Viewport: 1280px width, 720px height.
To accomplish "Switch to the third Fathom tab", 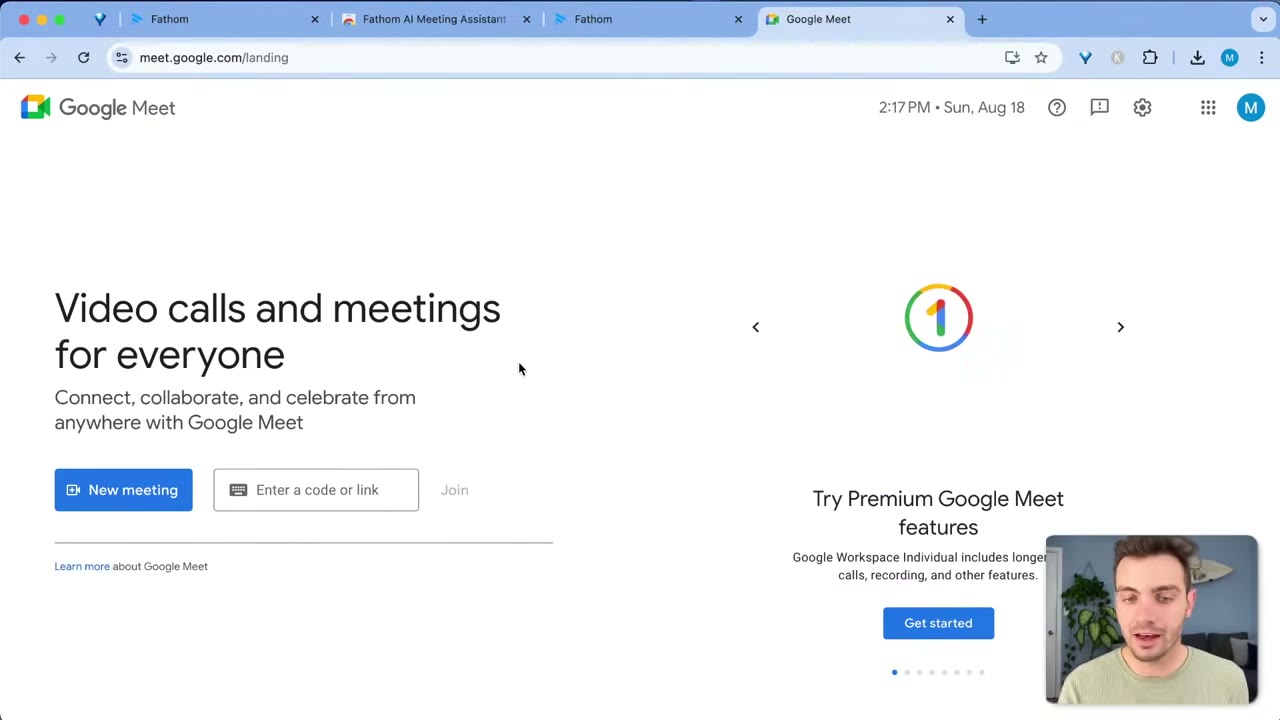I will (x=649, y=19).
